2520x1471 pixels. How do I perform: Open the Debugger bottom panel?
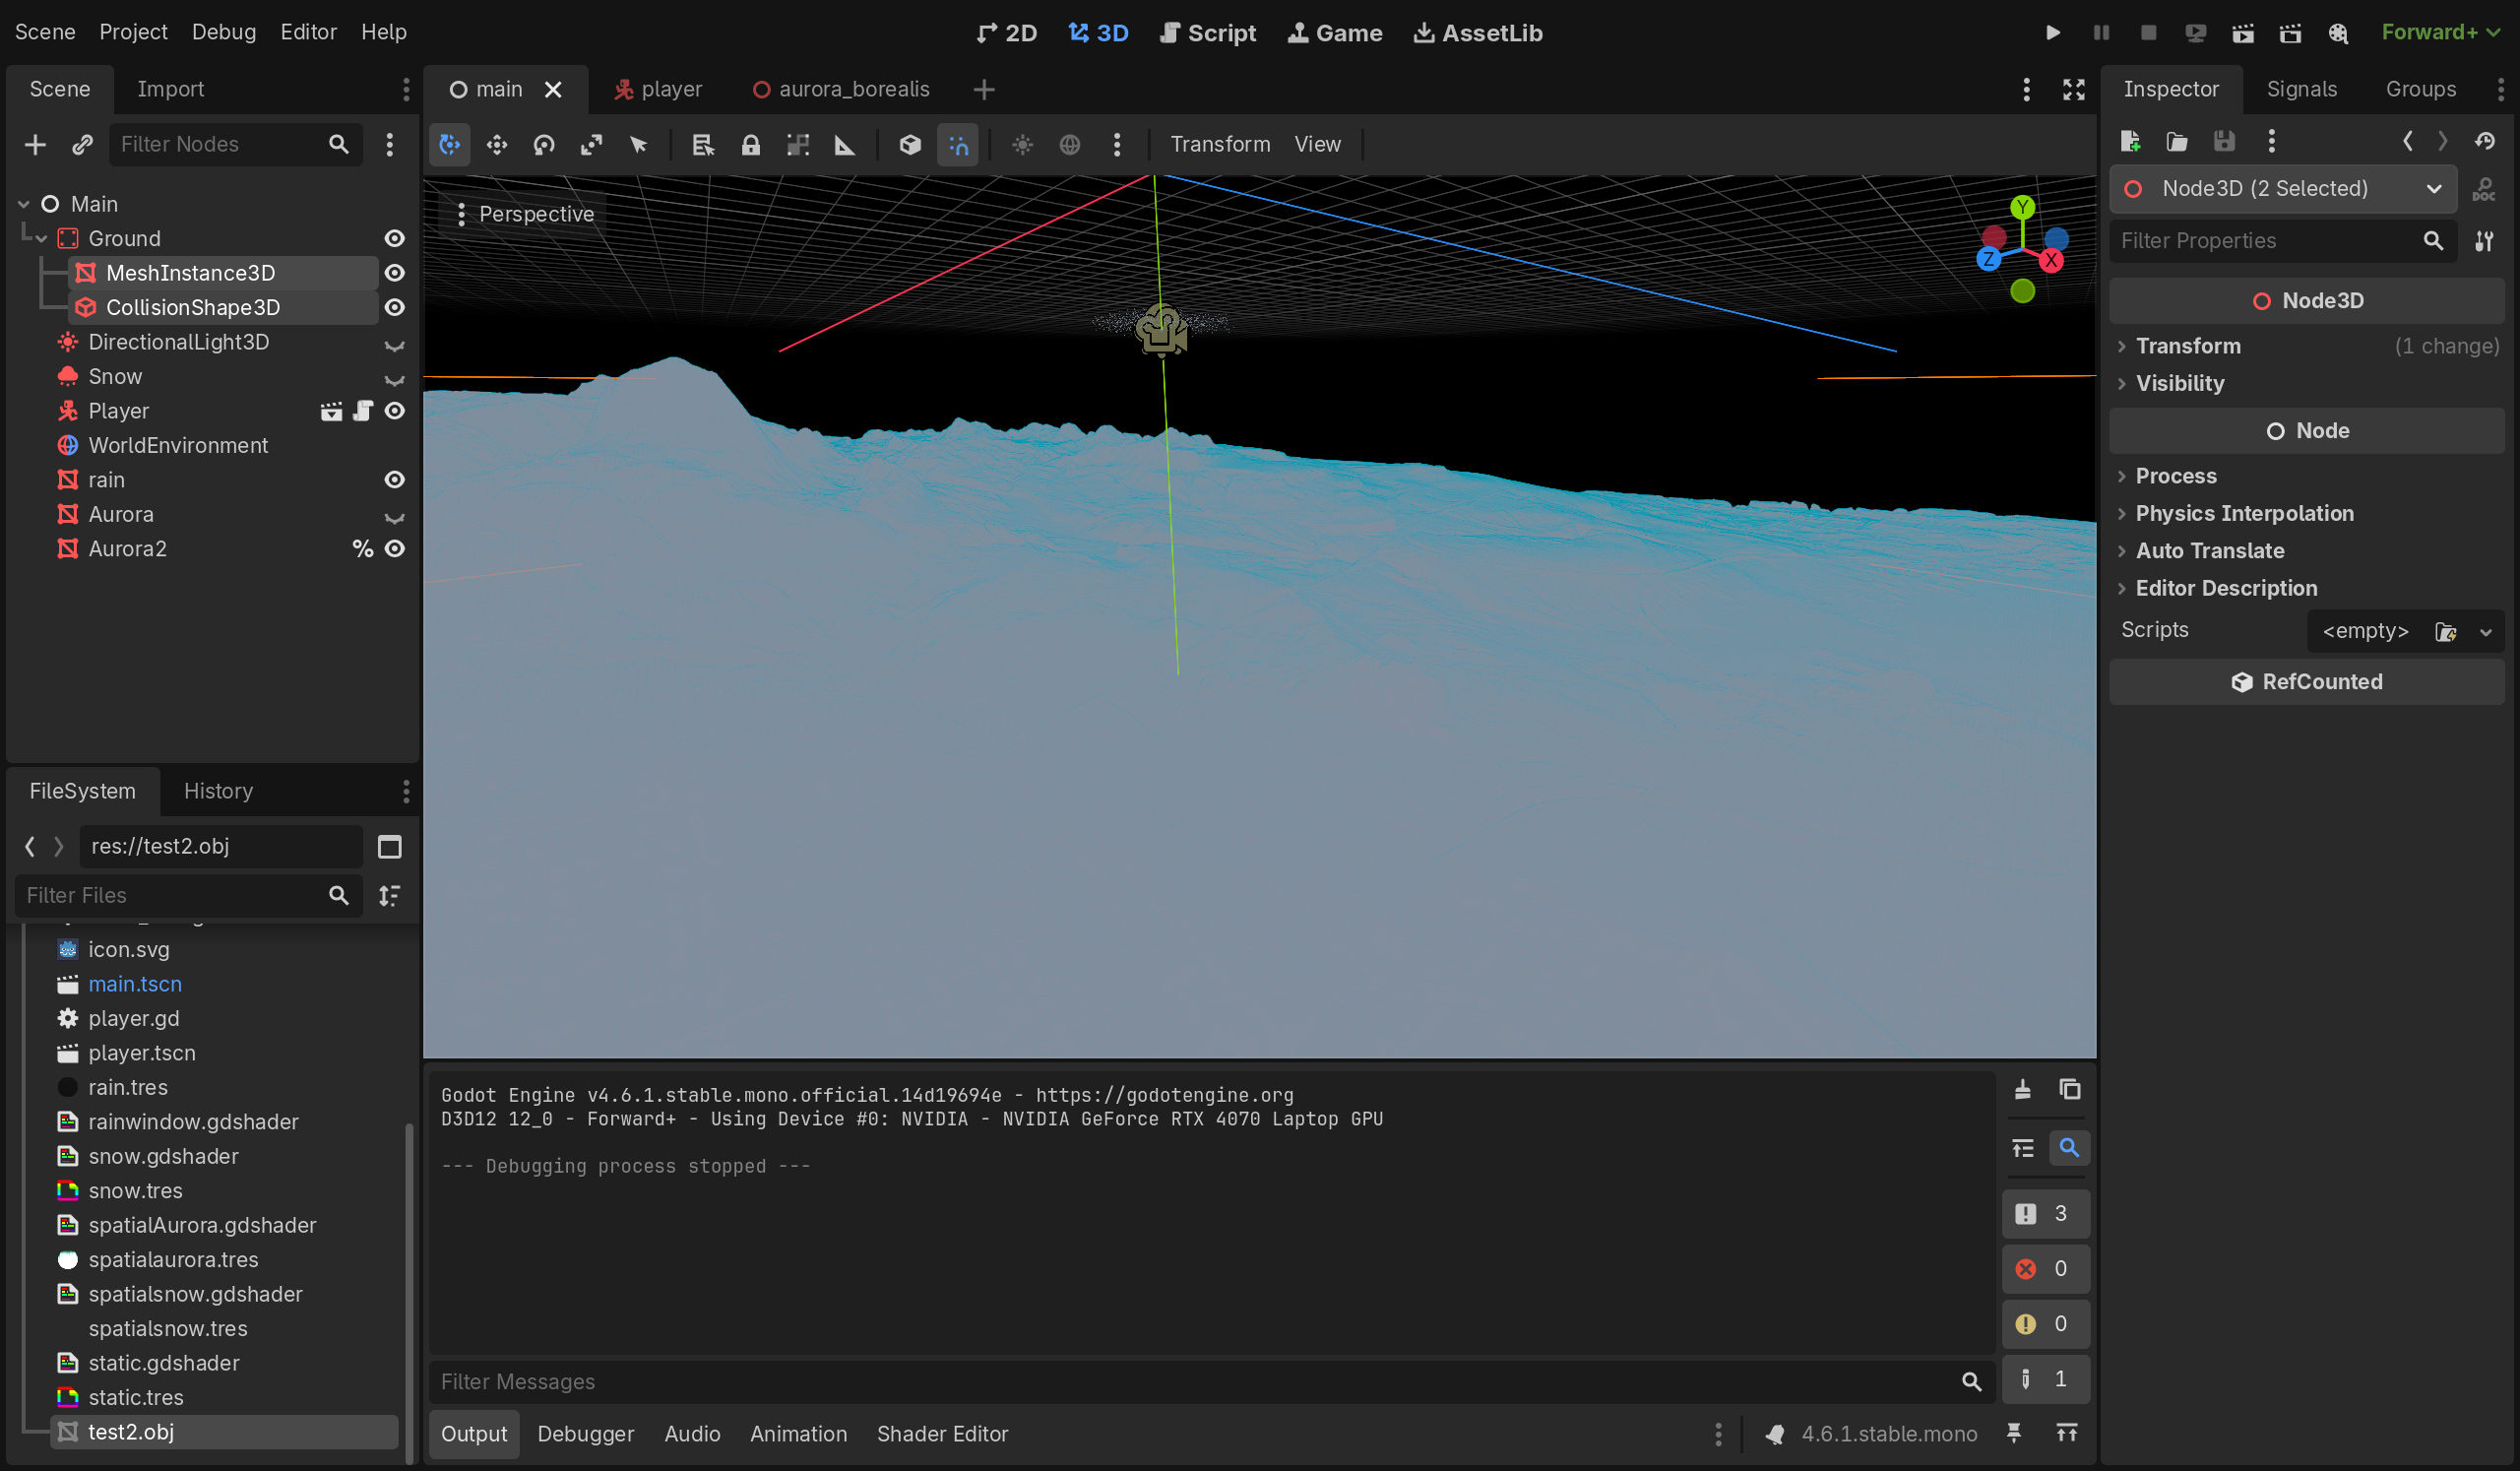click(x=585, y=1433)
